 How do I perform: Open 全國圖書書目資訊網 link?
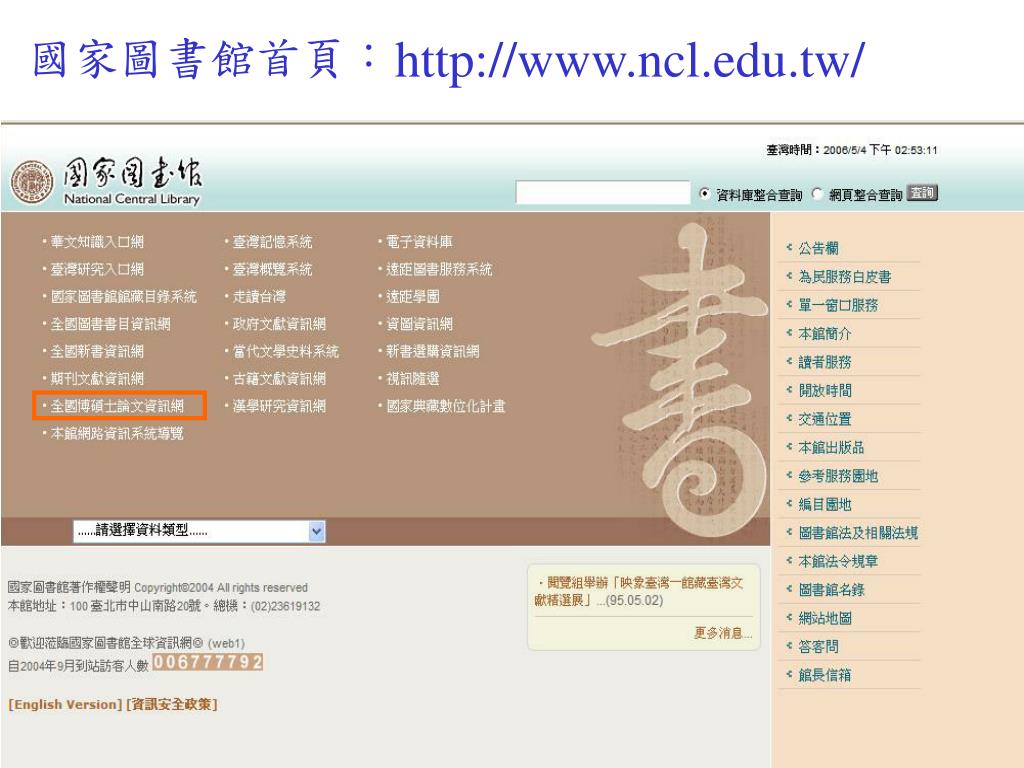point(110,324)
